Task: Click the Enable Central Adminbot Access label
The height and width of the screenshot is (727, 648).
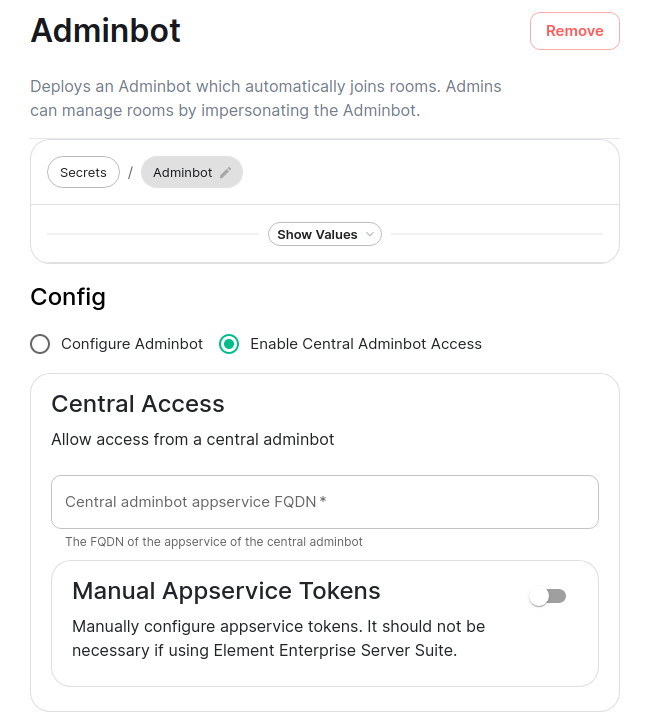Action: click(x=366, y=344)
